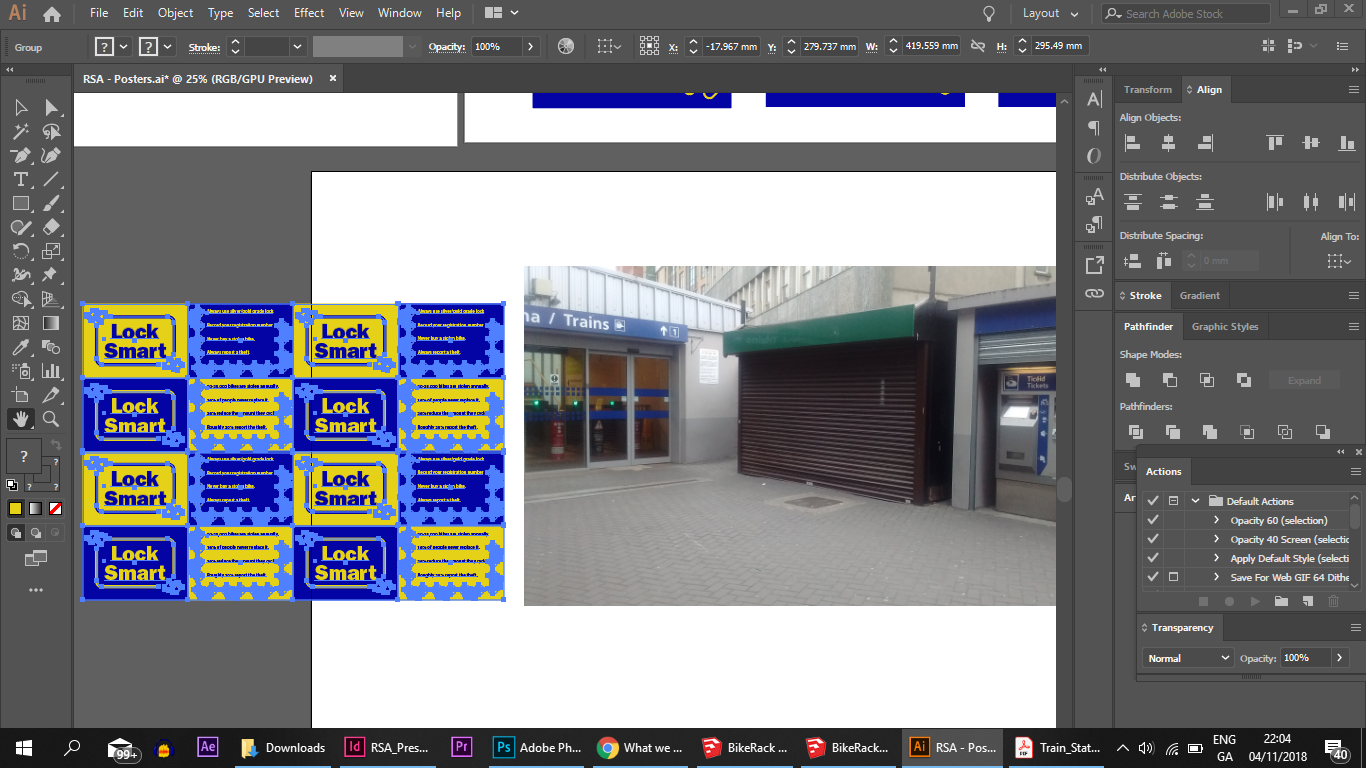Select the Direct Selection tool
The height and width of the screenshot is (768, 1366).
click(51, 107)
